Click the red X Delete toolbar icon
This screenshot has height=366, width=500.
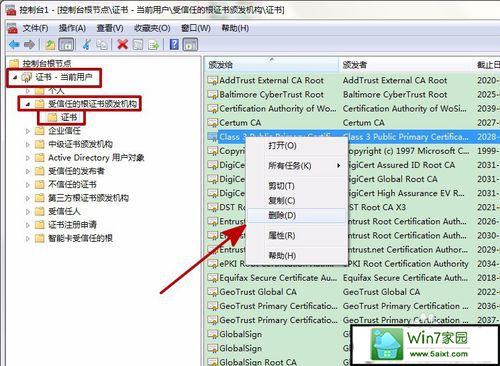[x=123, y=44]
